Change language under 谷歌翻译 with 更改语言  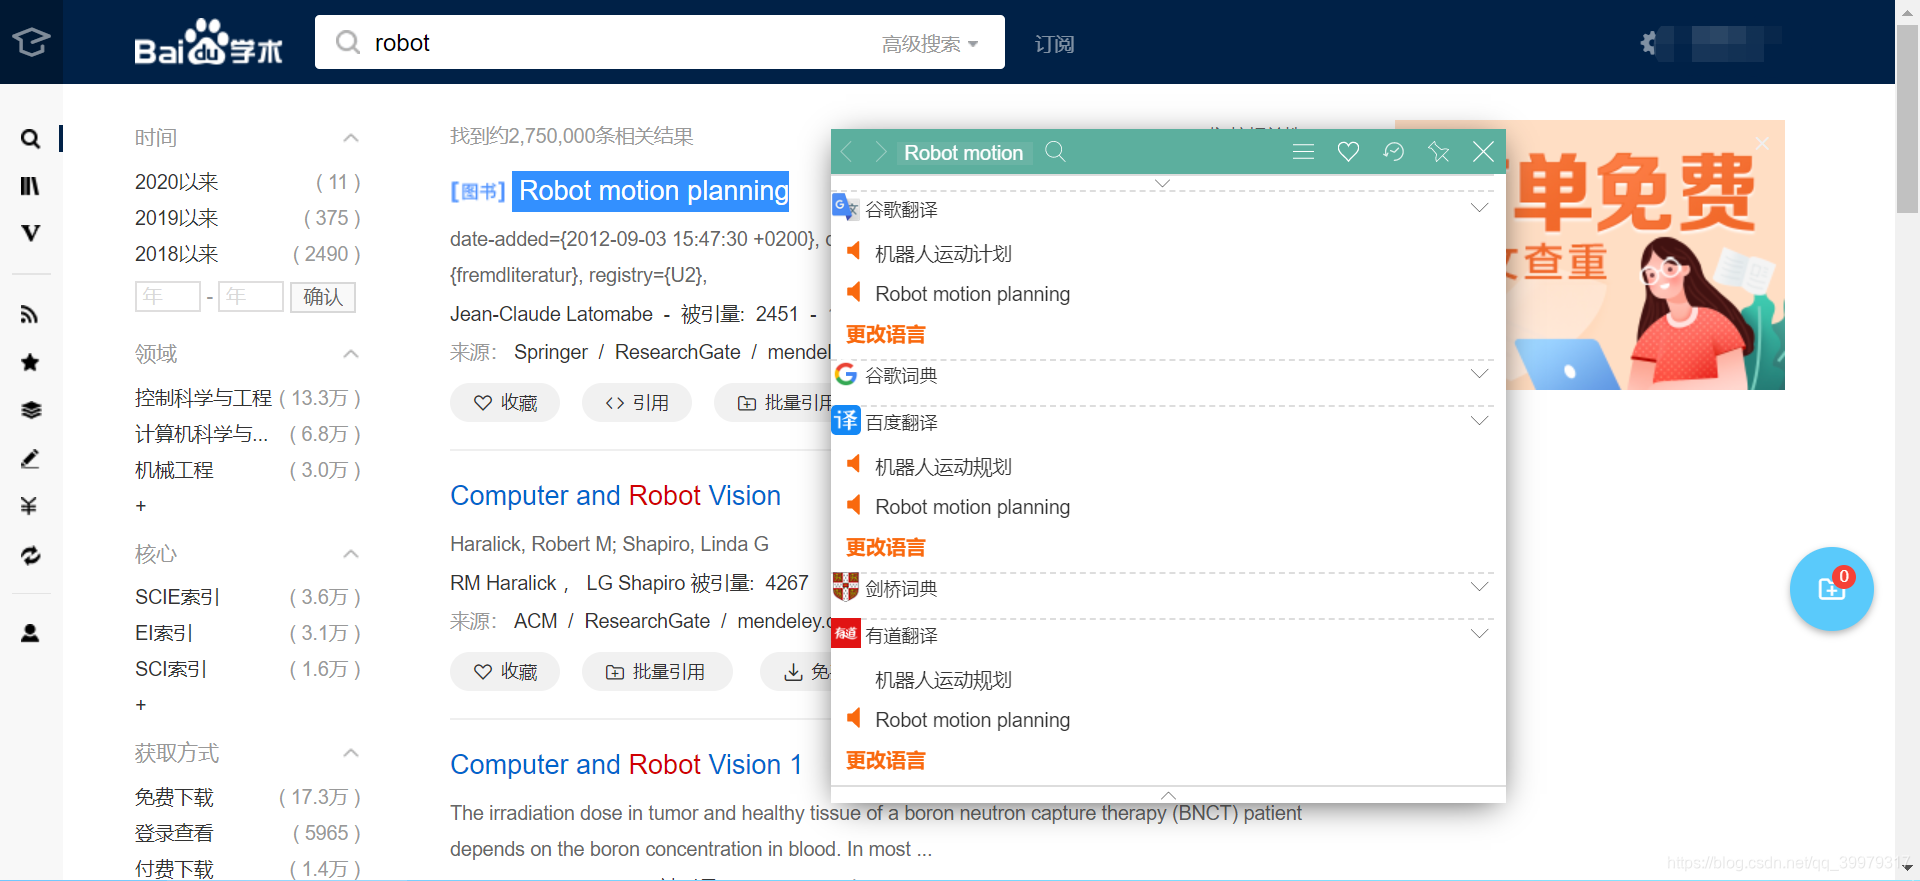tap(886, 334)
